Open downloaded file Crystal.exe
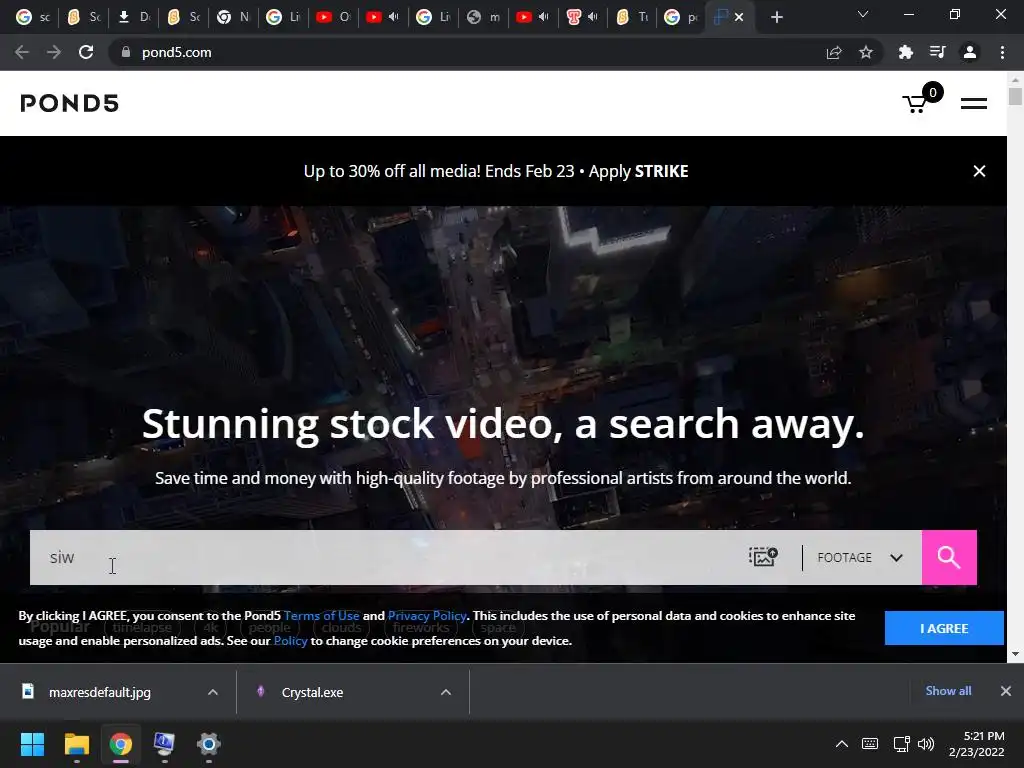This screenshot has height=768, width=1024. coord(312,692)
